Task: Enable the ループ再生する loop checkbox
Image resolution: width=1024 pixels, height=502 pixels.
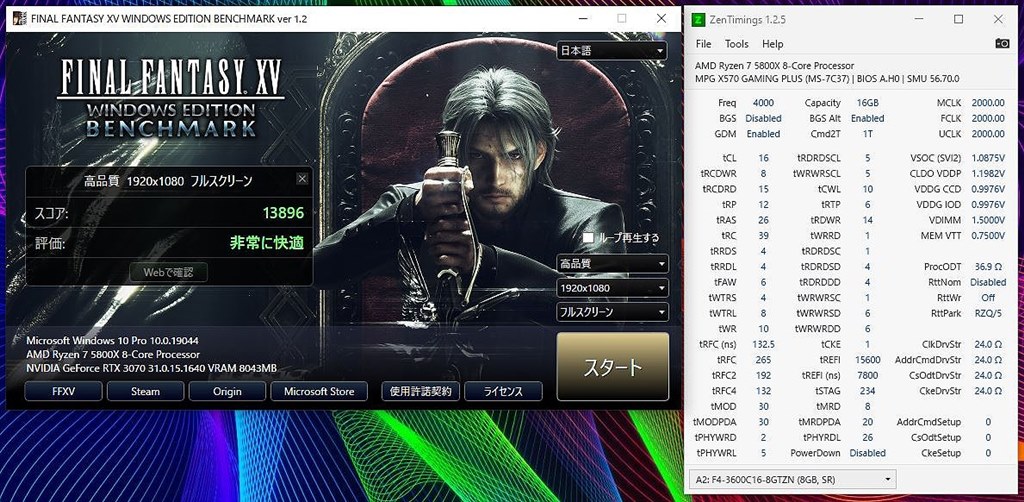Action: pos(588,238)
